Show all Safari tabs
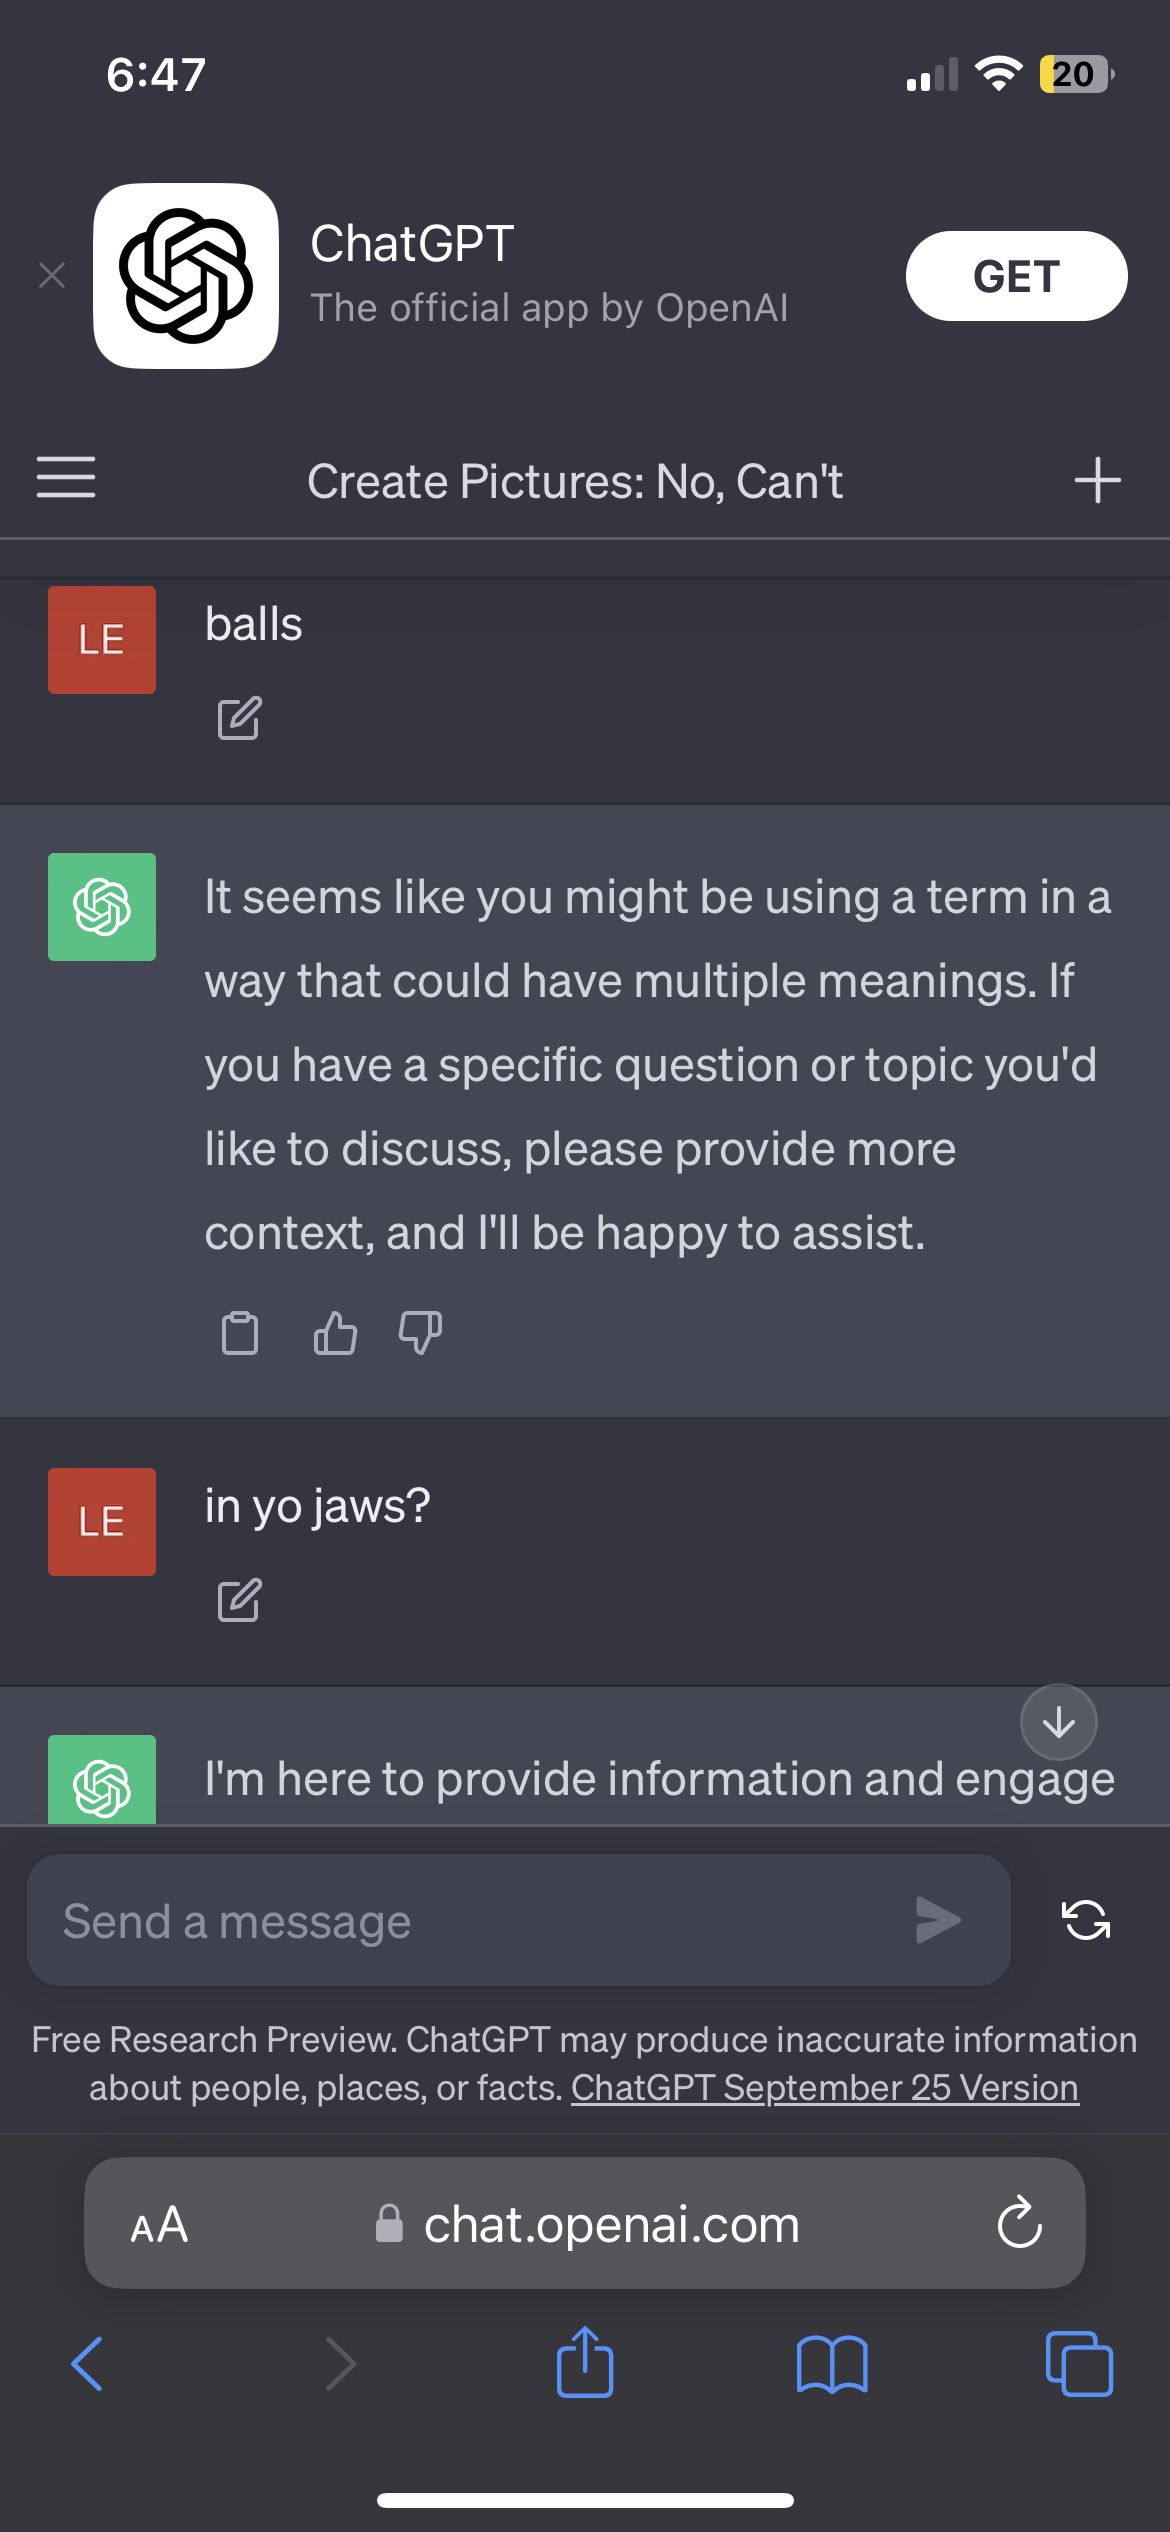Screen dimensions: 1170x2532 1078,2364
